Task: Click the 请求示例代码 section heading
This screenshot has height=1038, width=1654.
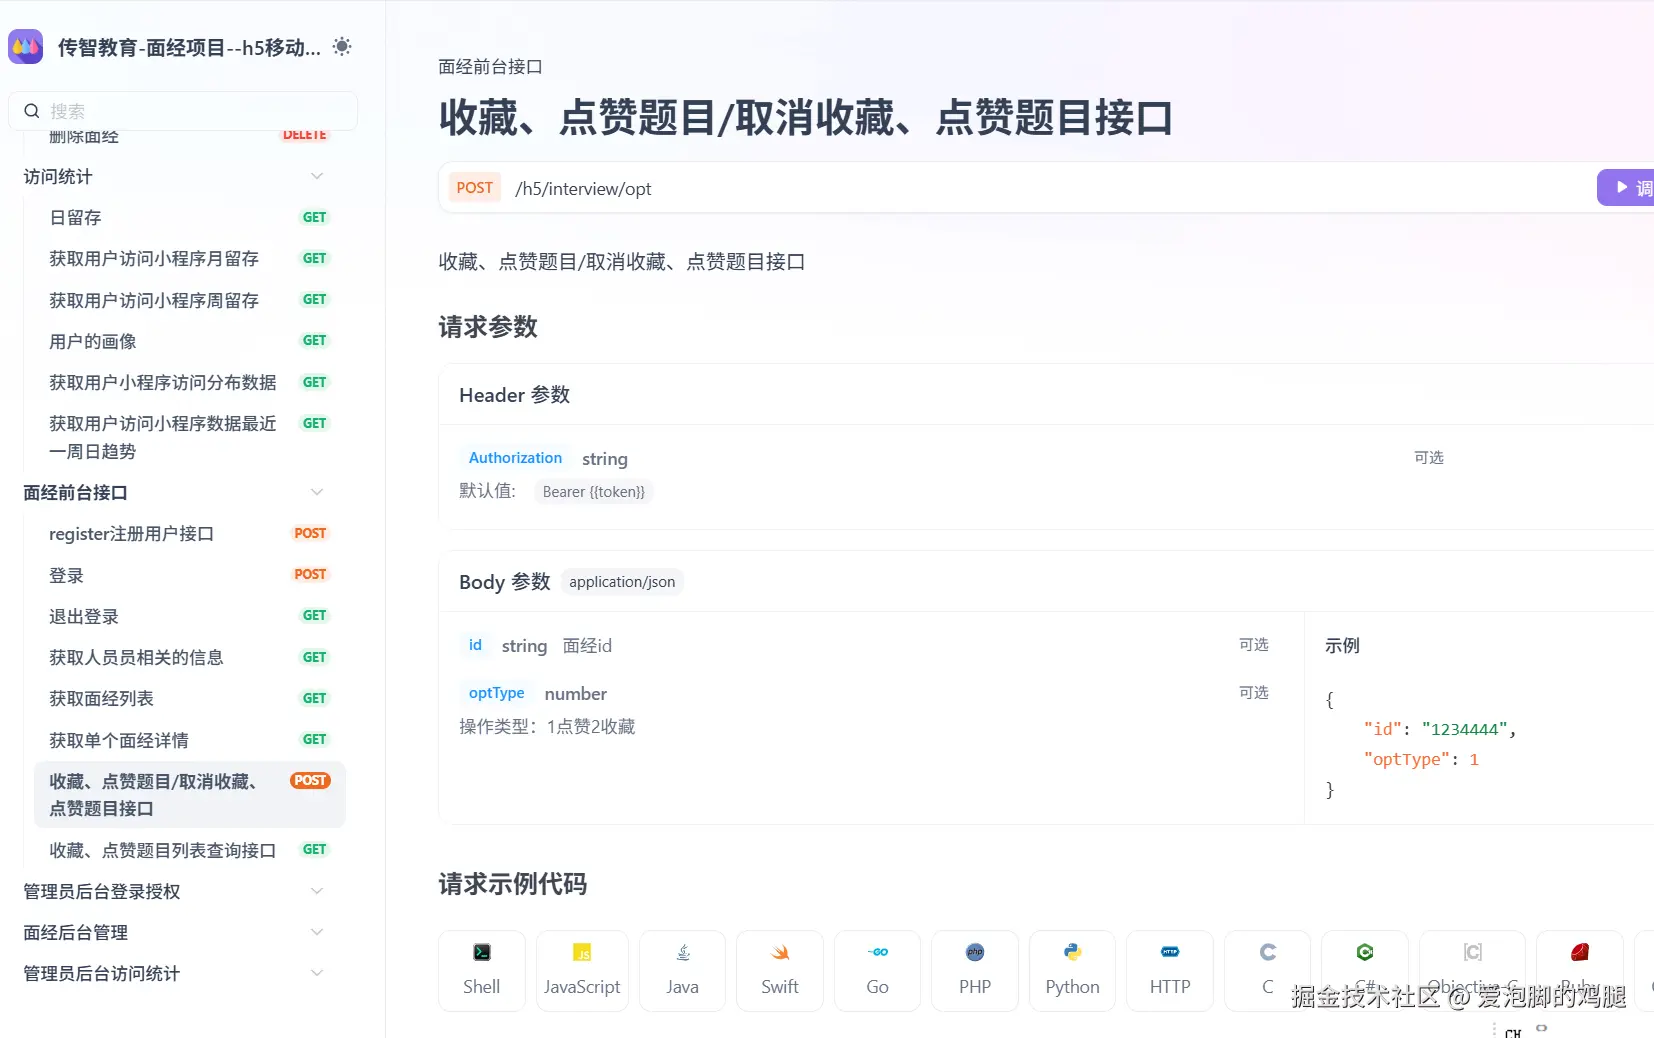Action: pos(513,884)
